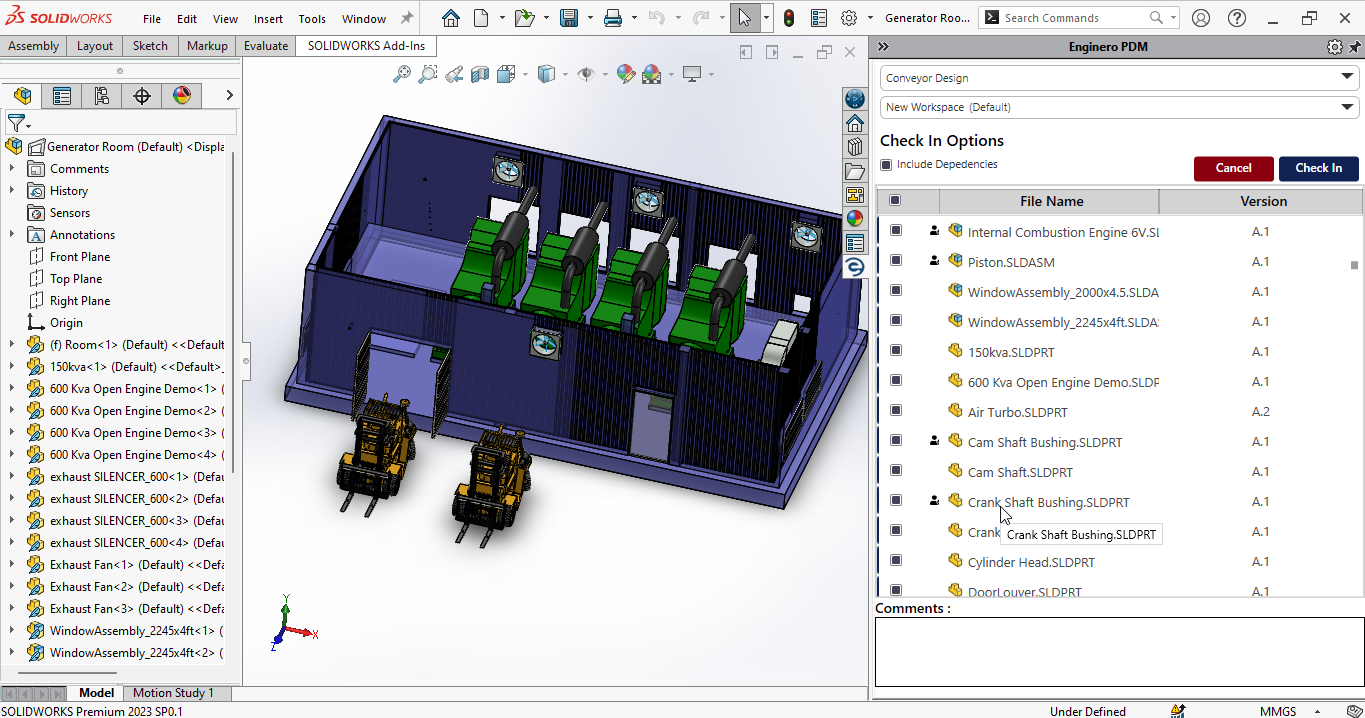Click the MMGS unit system in status bar
Viewport: 1365px width, 718px height.
pyautogui.click(x=1278, y=711)
